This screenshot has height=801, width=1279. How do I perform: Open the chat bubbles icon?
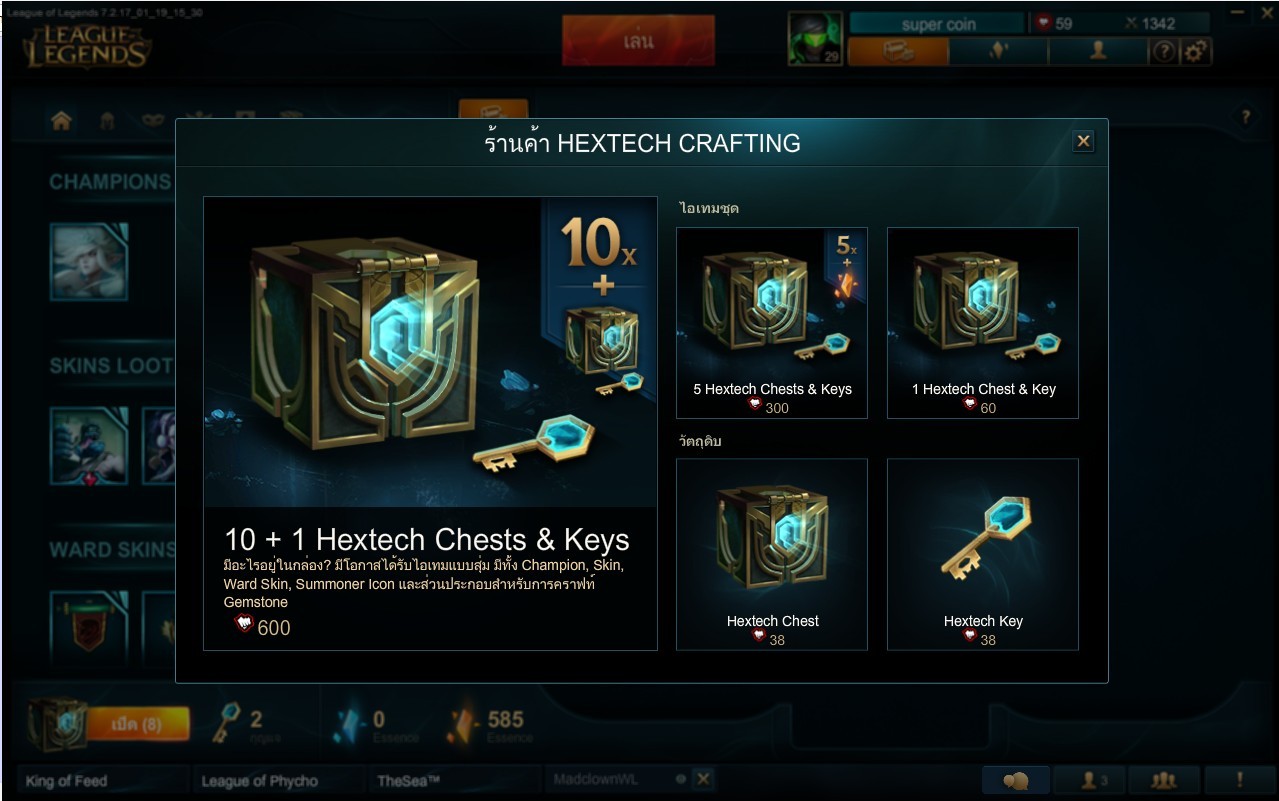coord(1016,780)
